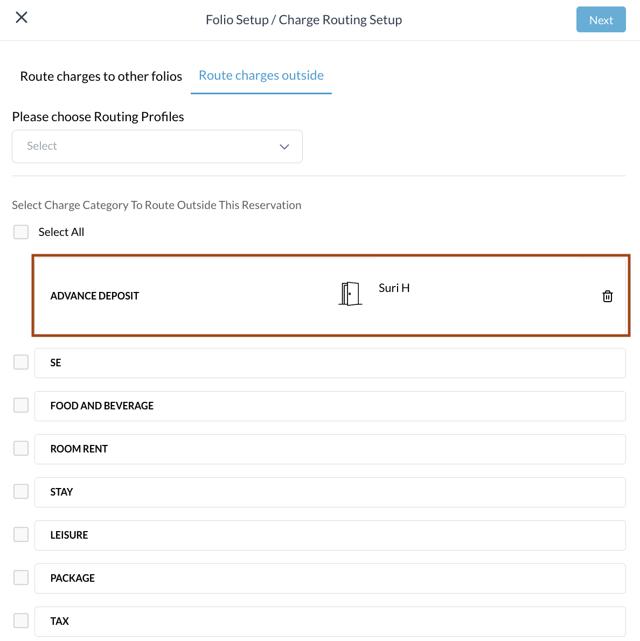Tick the Tax category checkbox
640x641 pixels.
click(21, 620)
